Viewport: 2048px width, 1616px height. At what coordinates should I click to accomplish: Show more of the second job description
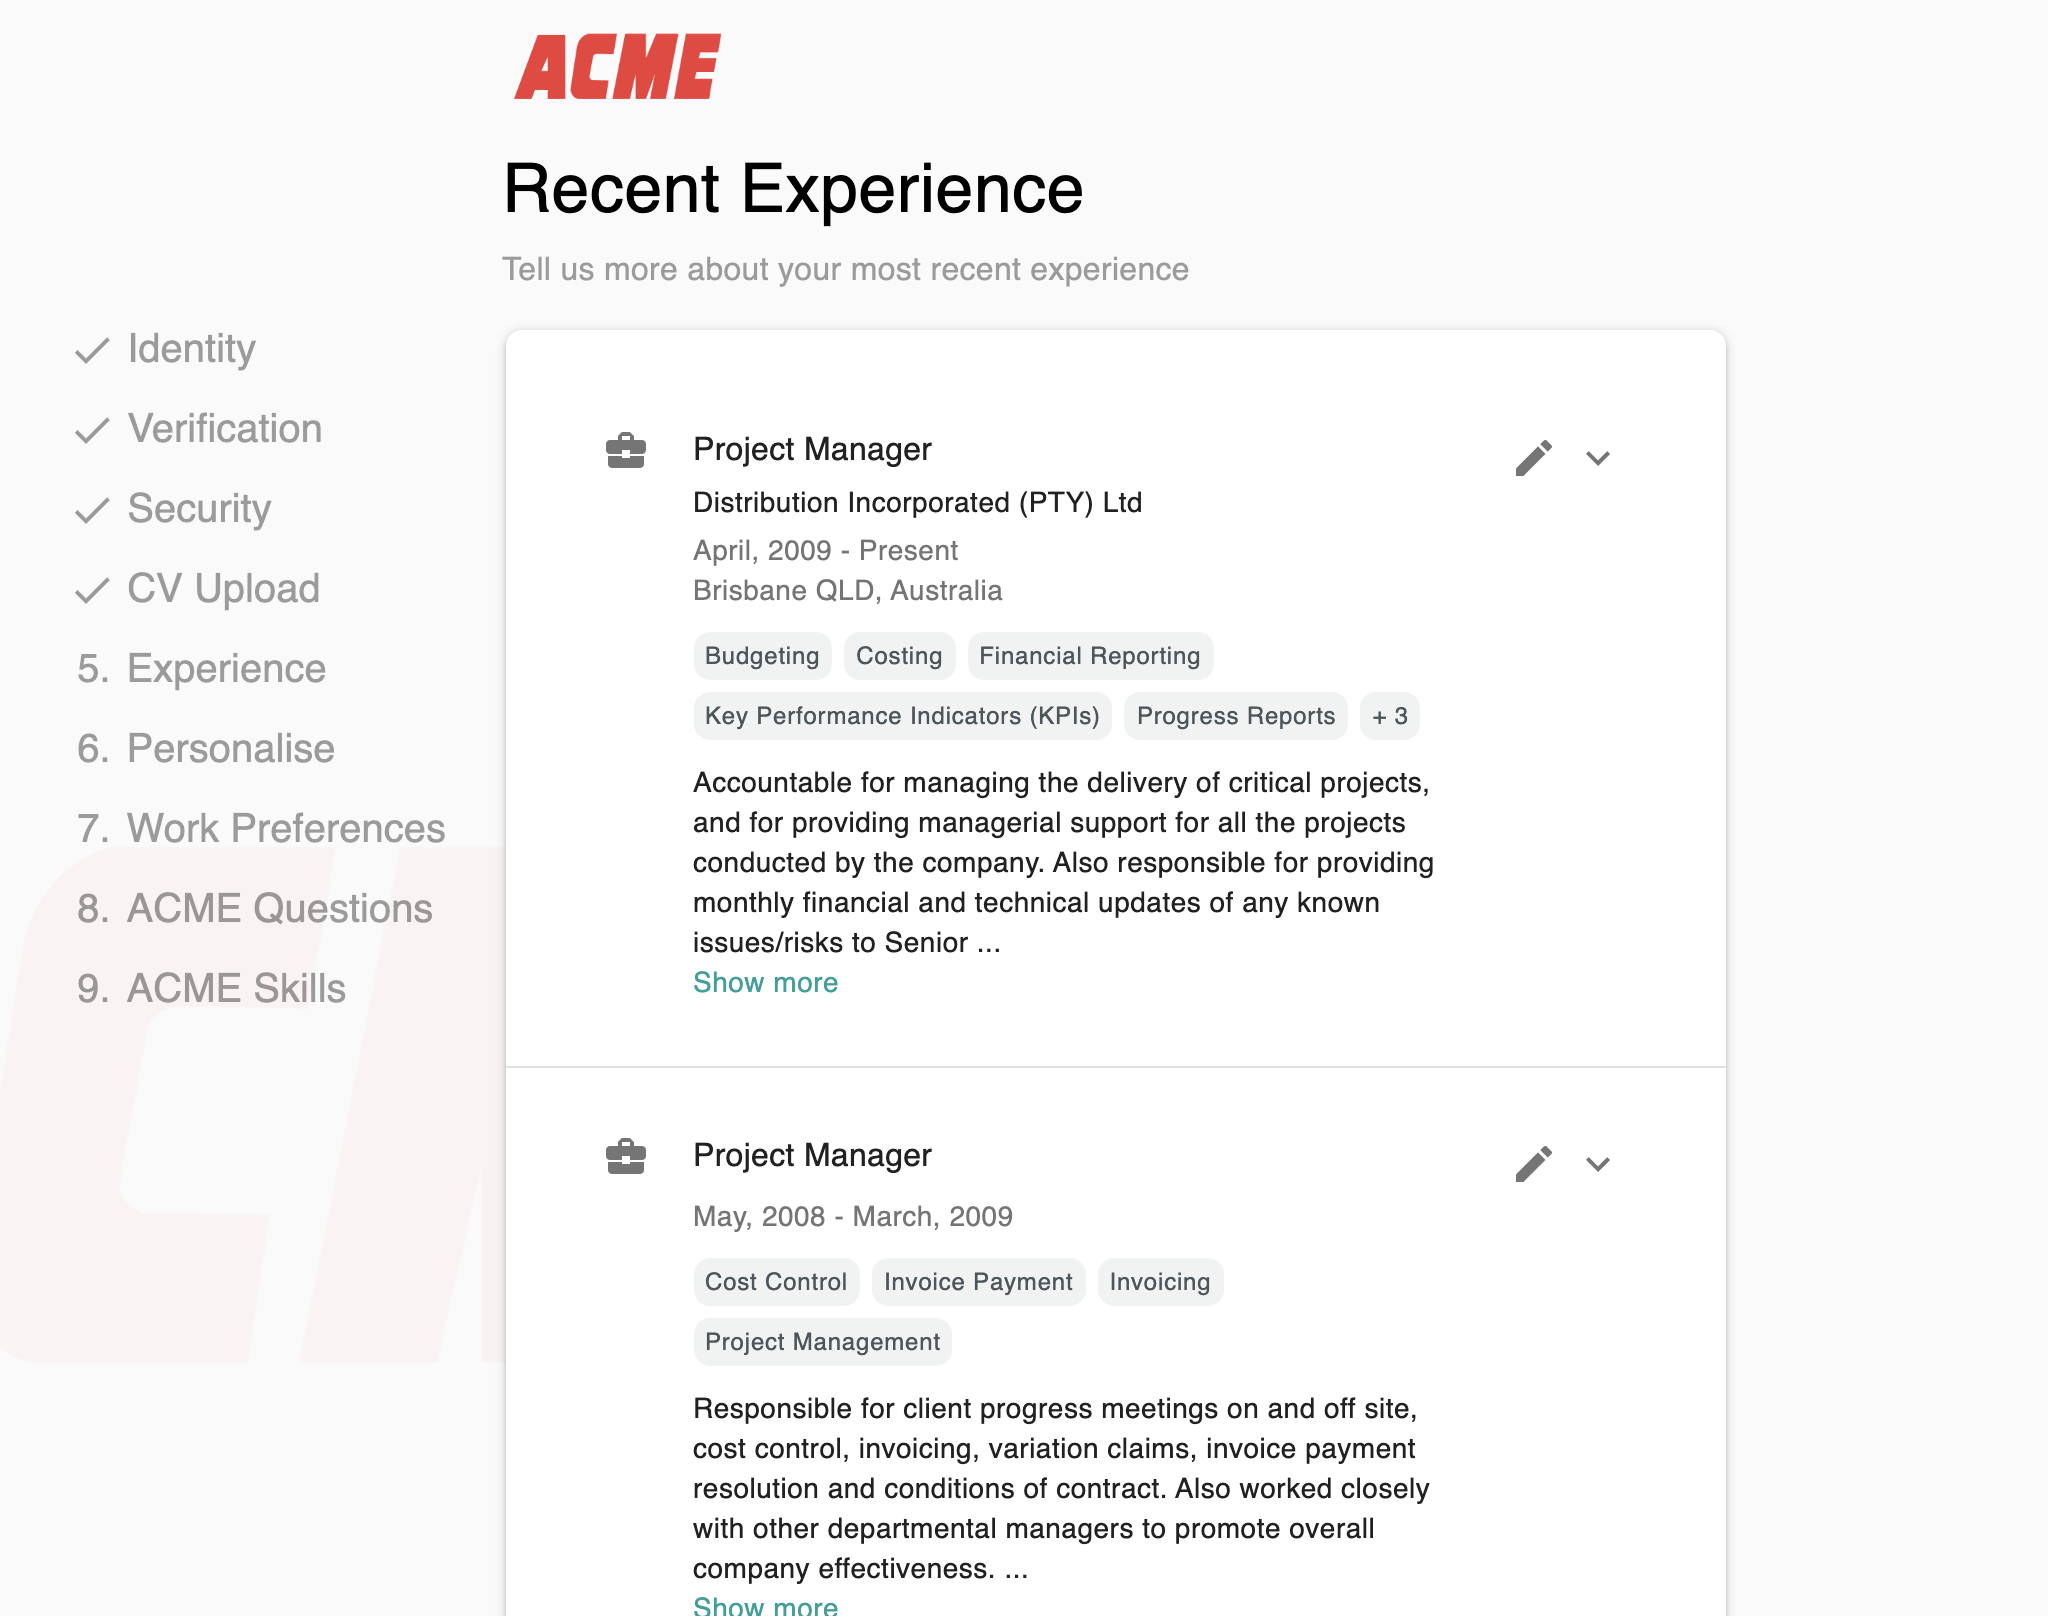point(765,1605)
